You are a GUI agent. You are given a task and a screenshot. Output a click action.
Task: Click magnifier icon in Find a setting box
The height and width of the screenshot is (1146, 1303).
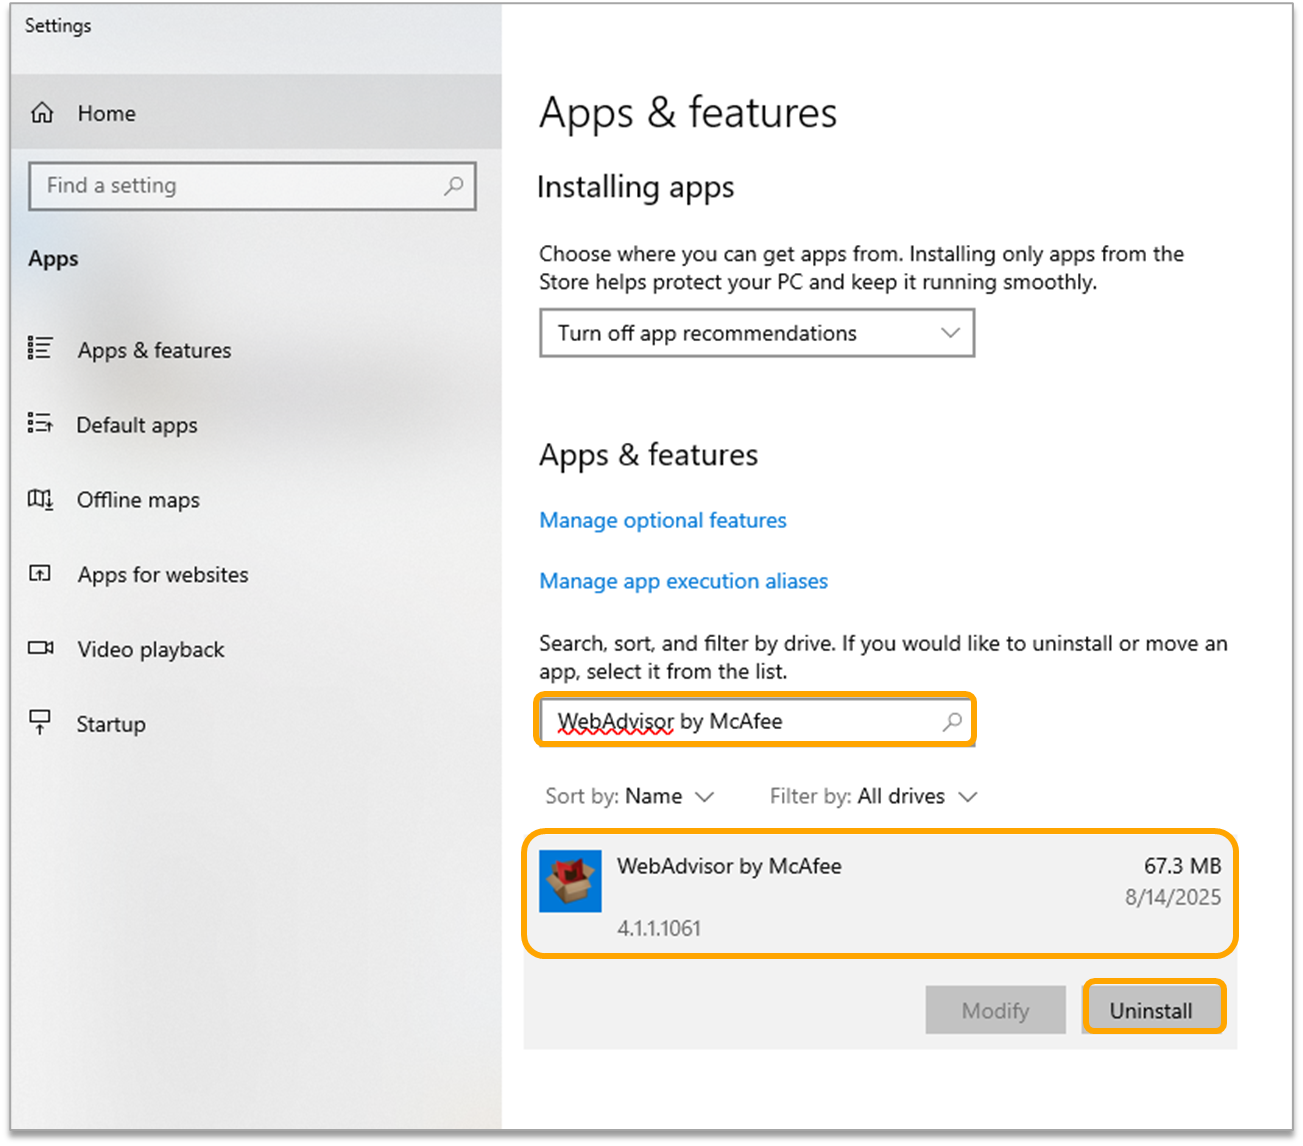(454, 185)
